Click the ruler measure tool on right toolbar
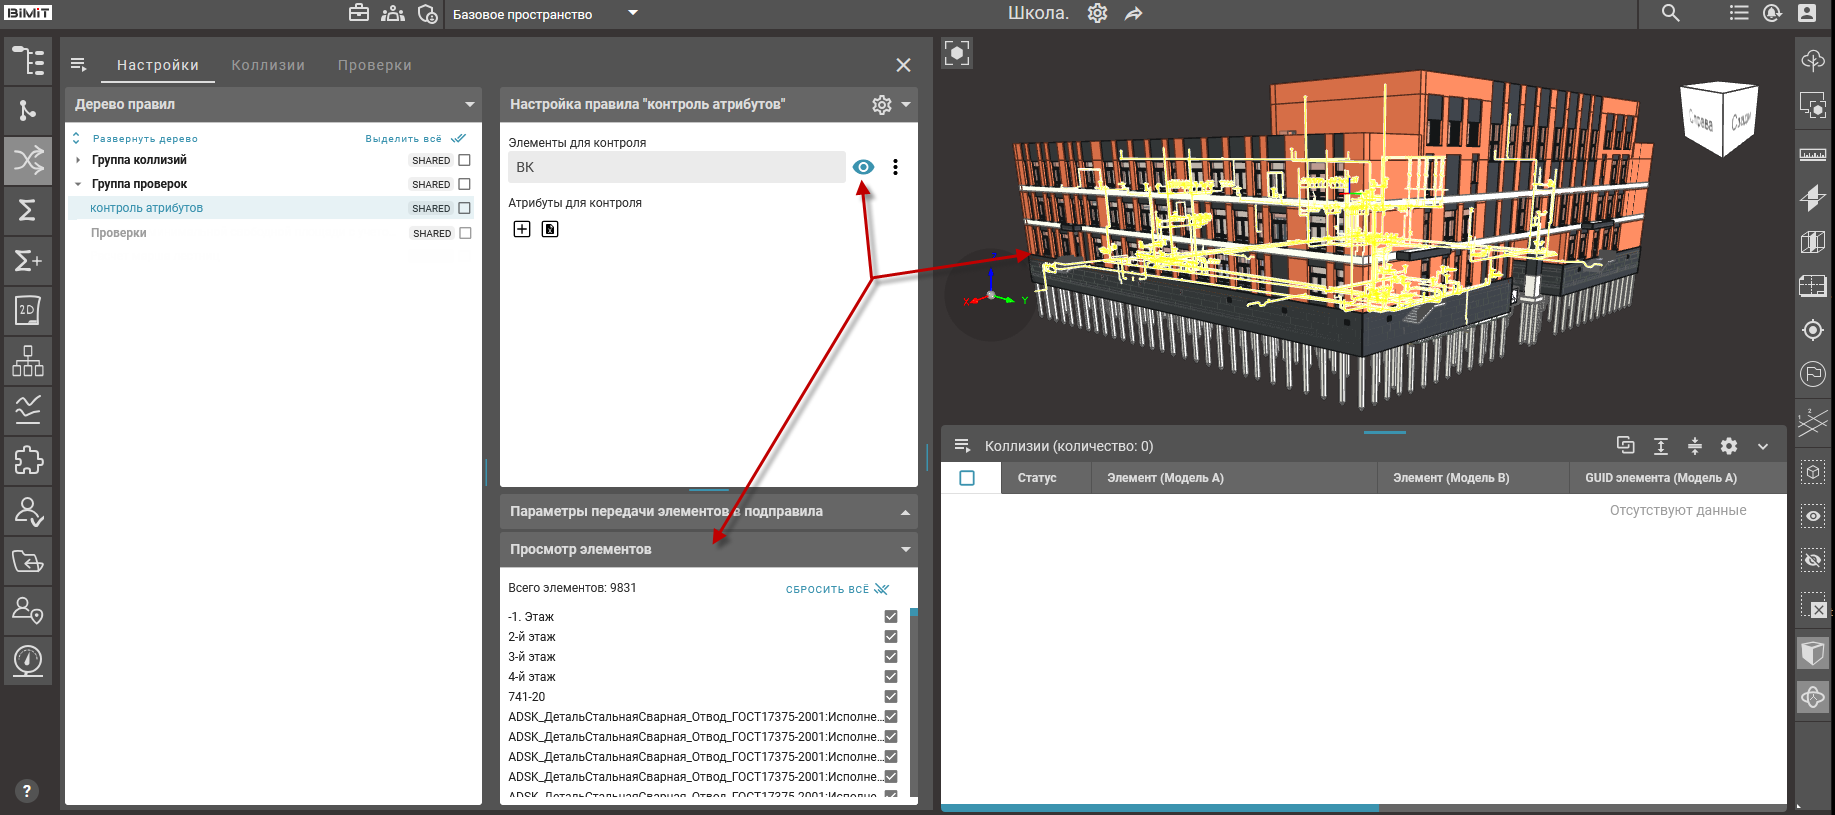The height and width of the screenshot is (815, 1835). (x=1812, y=155)
